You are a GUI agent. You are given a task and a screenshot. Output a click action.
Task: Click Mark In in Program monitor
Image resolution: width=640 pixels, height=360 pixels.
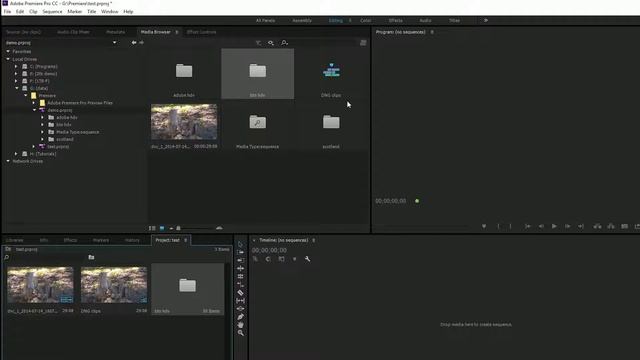pyautogui.click(x=498, y=226)
